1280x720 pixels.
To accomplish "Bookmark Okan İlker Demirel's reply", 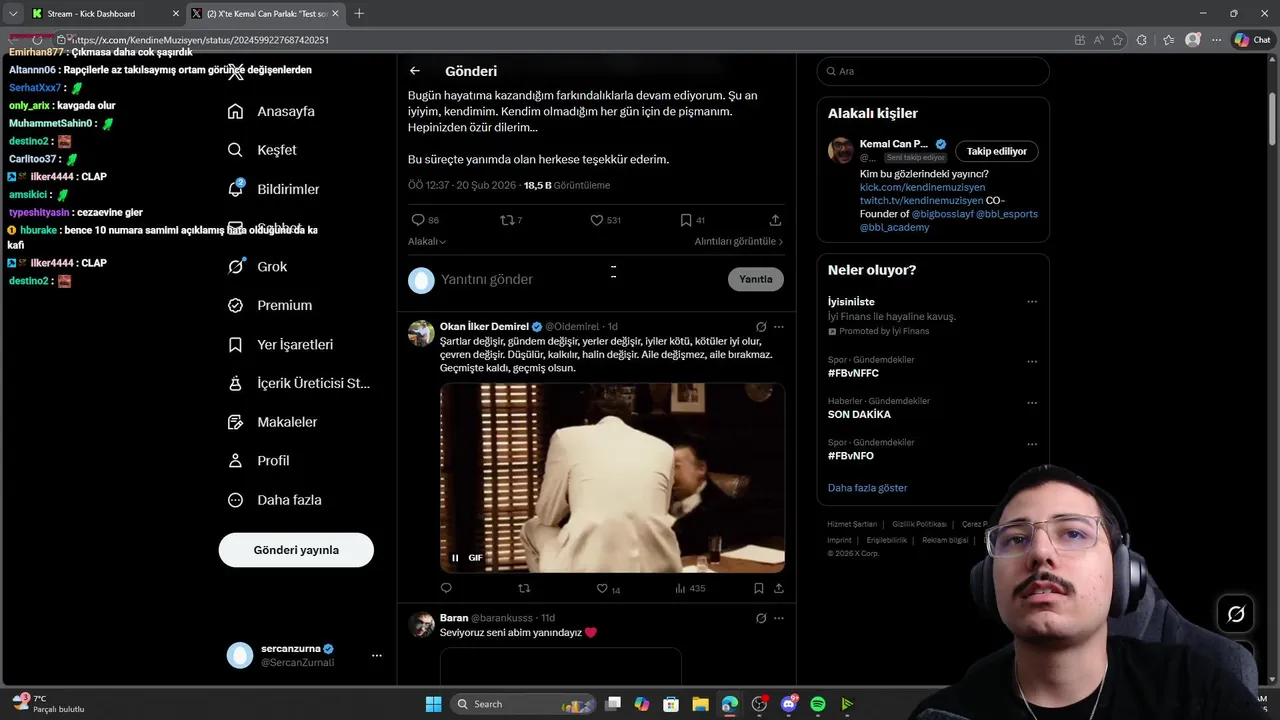I will pos(759,588).
